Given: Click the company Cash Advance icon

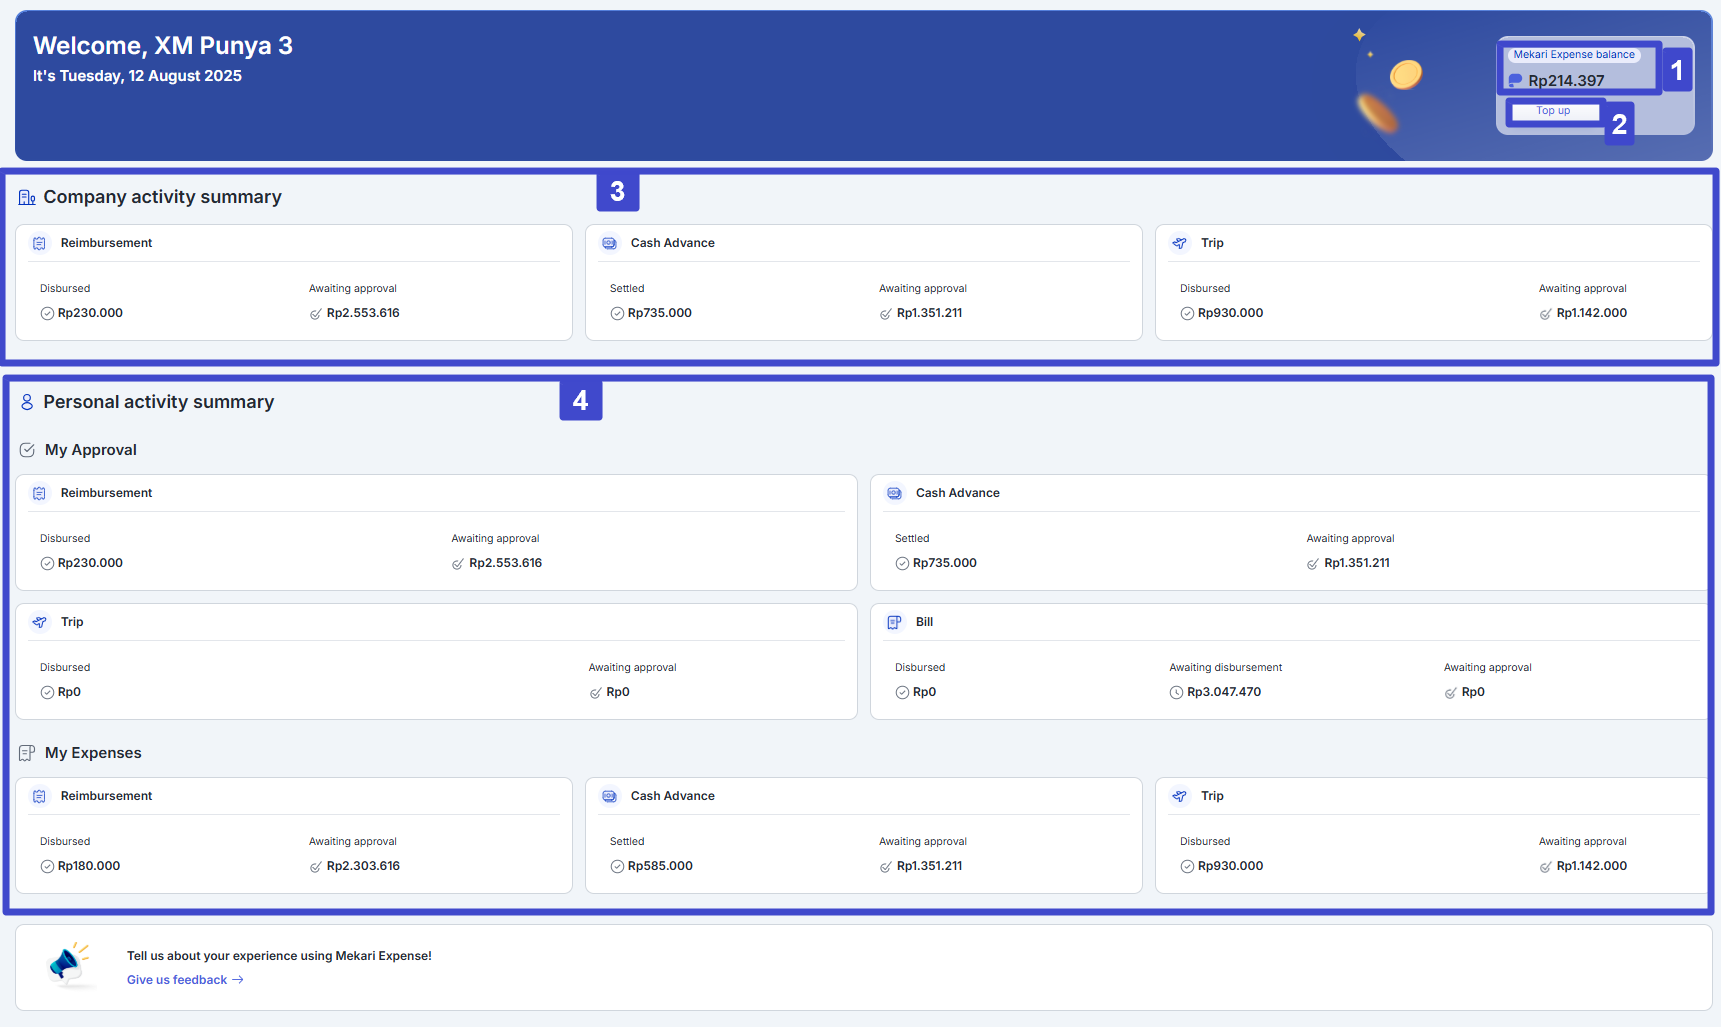Looking at the screenshot, I should click(x=609, y=243).
